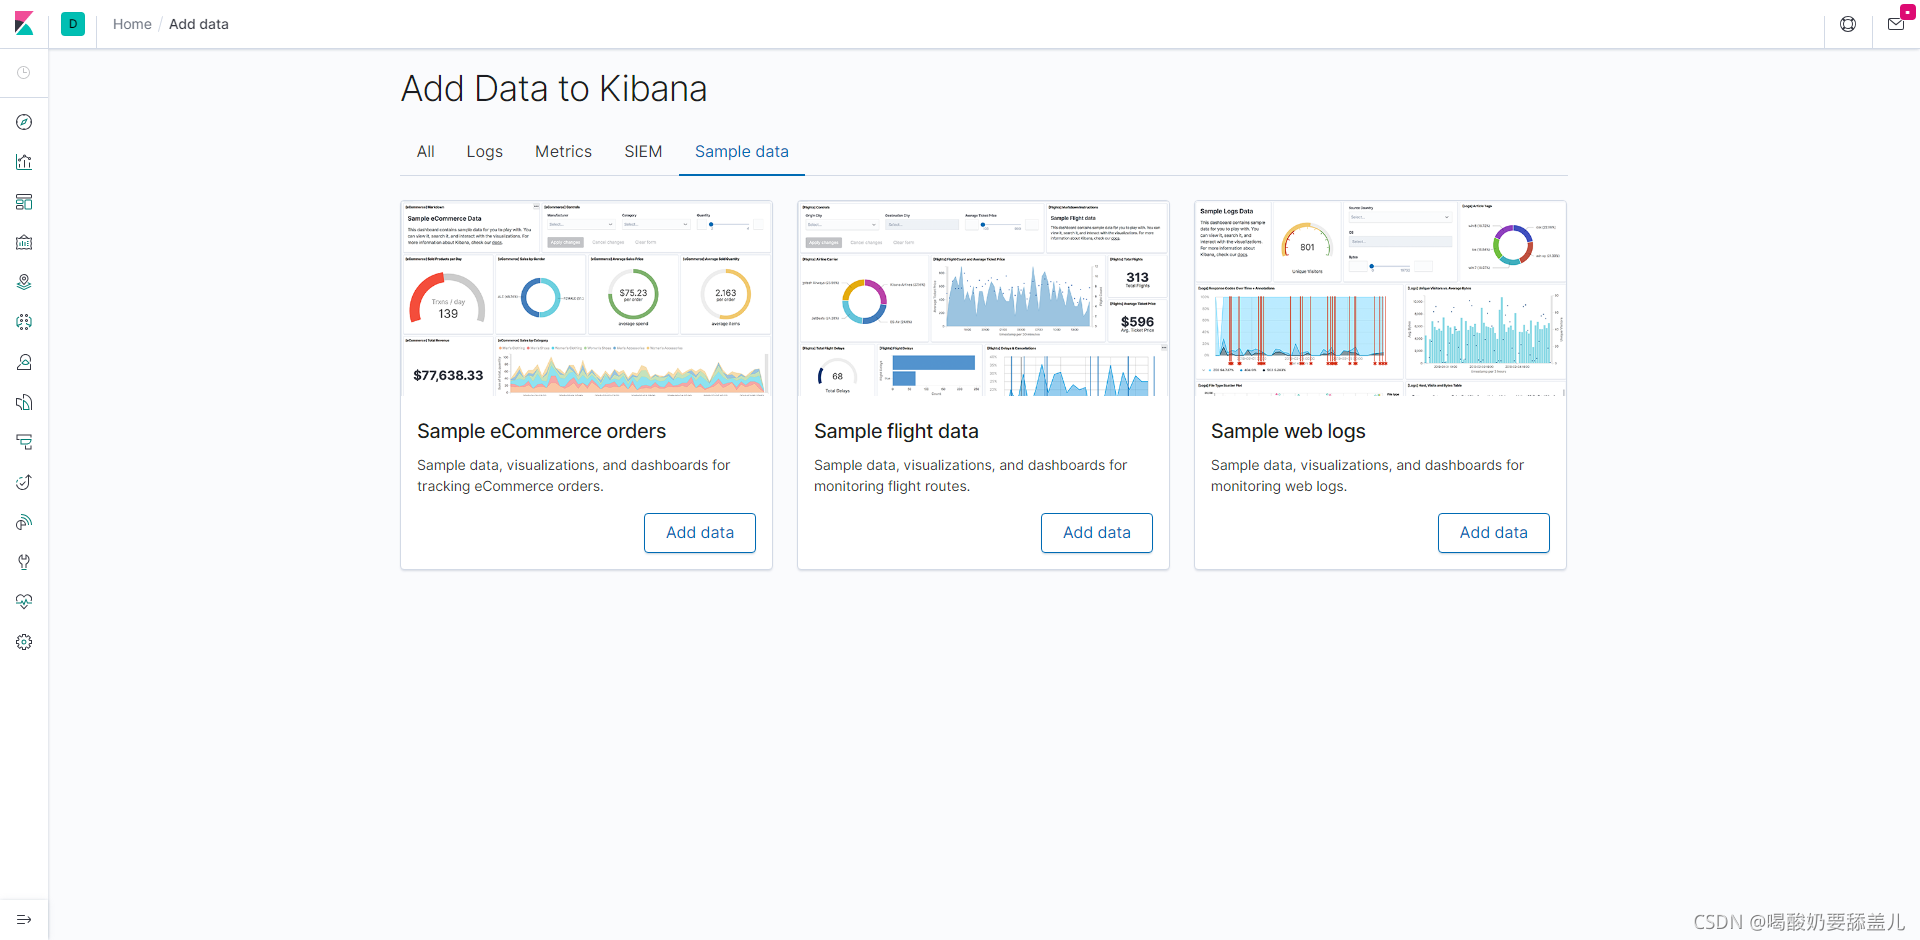Click the "Add data" breadcrumb text
Screen dimensions: 1920x940
pos(199,24)
